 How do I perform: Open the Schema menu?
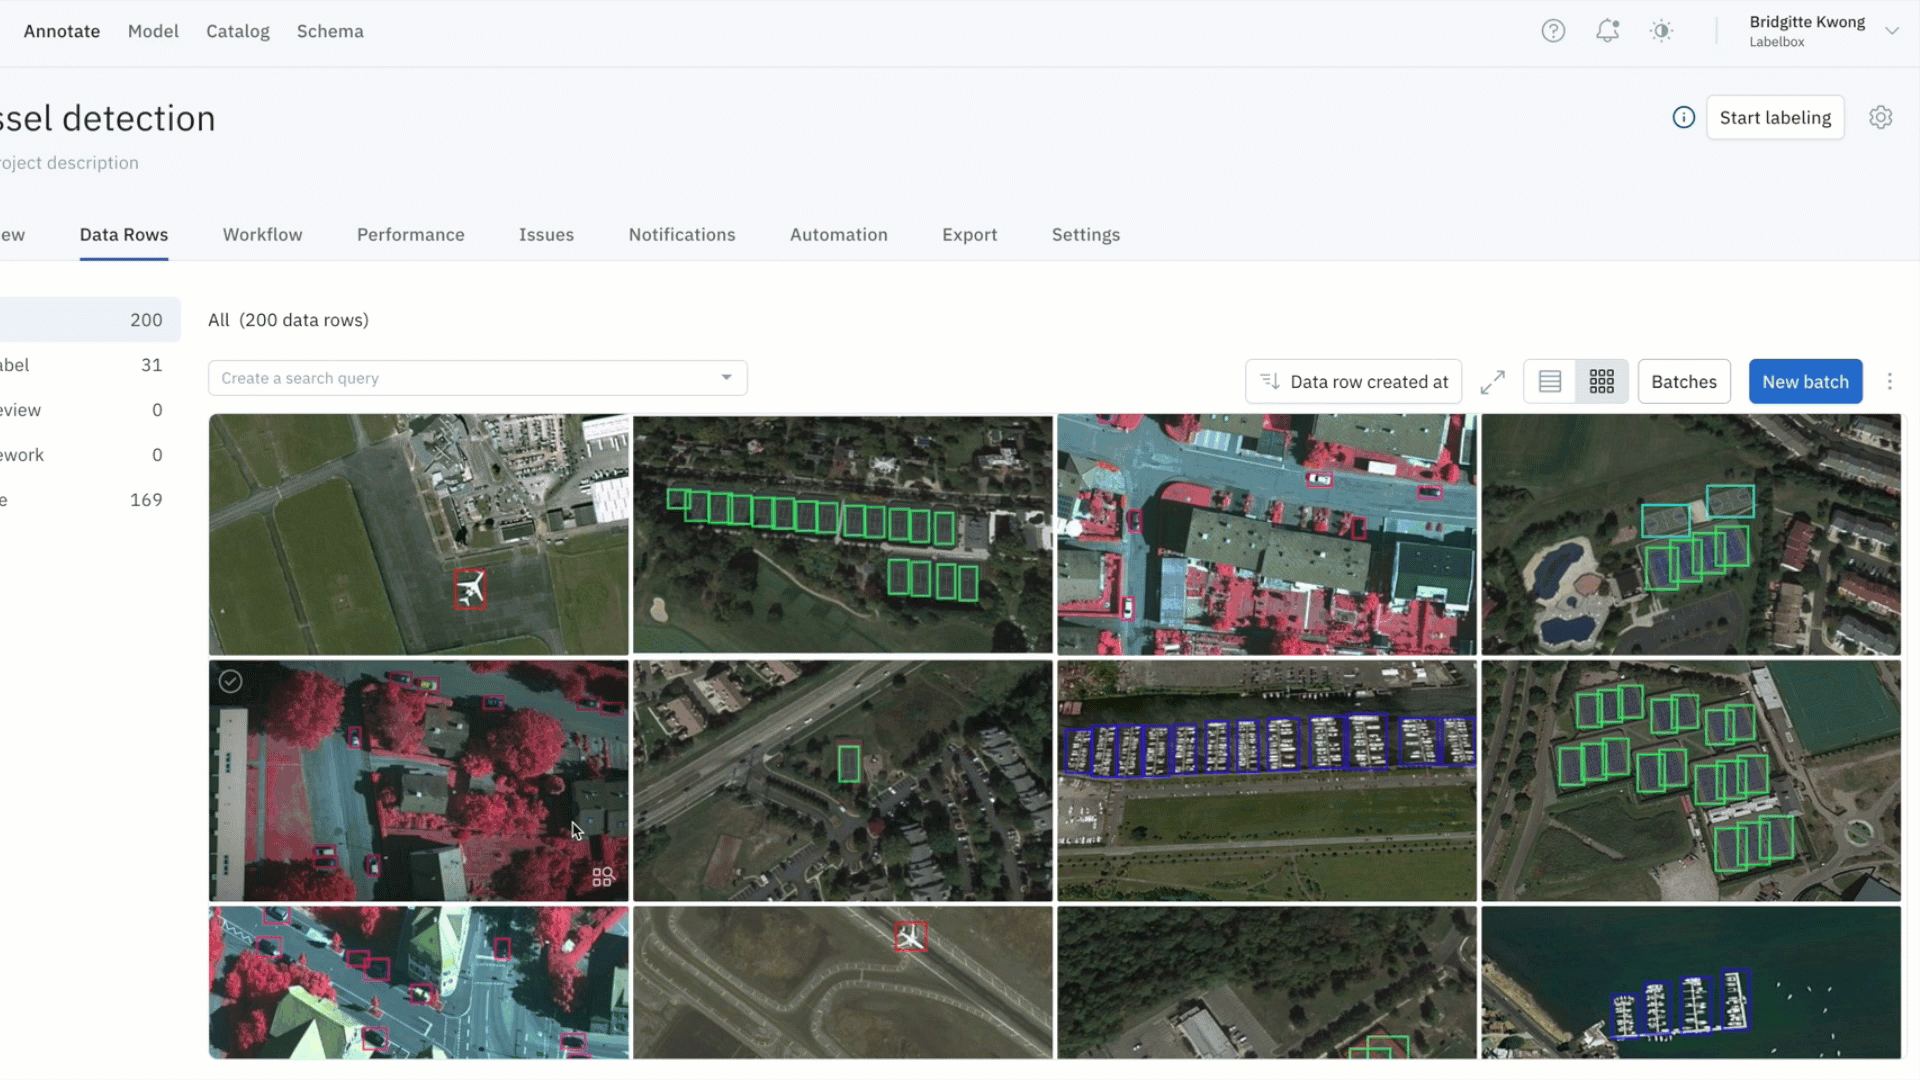330,31
